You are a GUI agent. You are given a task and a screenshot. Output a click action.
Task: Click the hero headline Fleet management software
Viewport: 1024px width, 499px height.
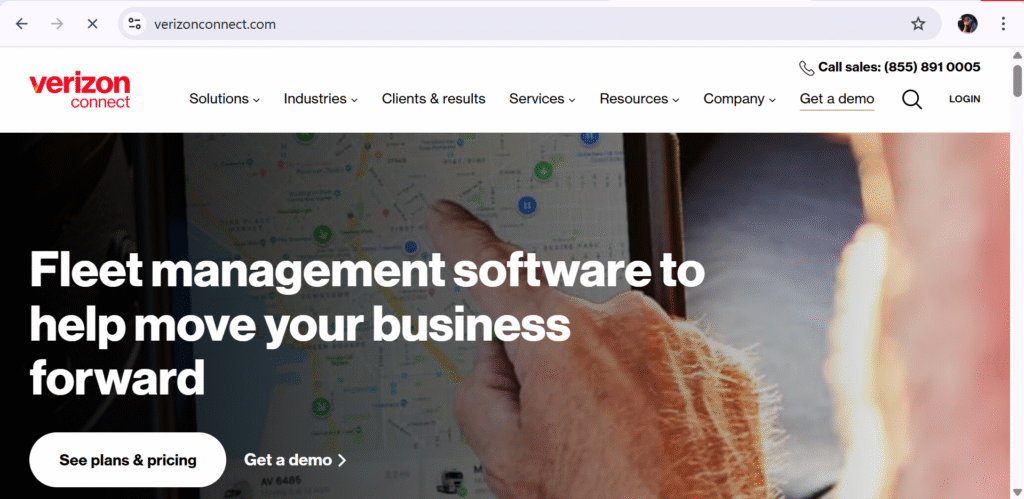click(x=367, y=323)
